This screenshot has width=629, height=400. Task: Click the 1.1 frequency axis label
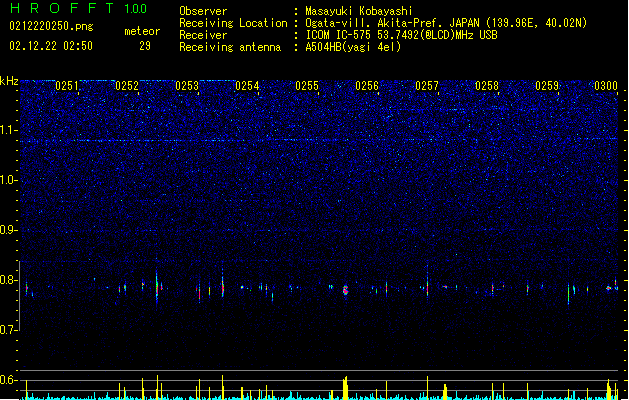(x=8, y=130)
